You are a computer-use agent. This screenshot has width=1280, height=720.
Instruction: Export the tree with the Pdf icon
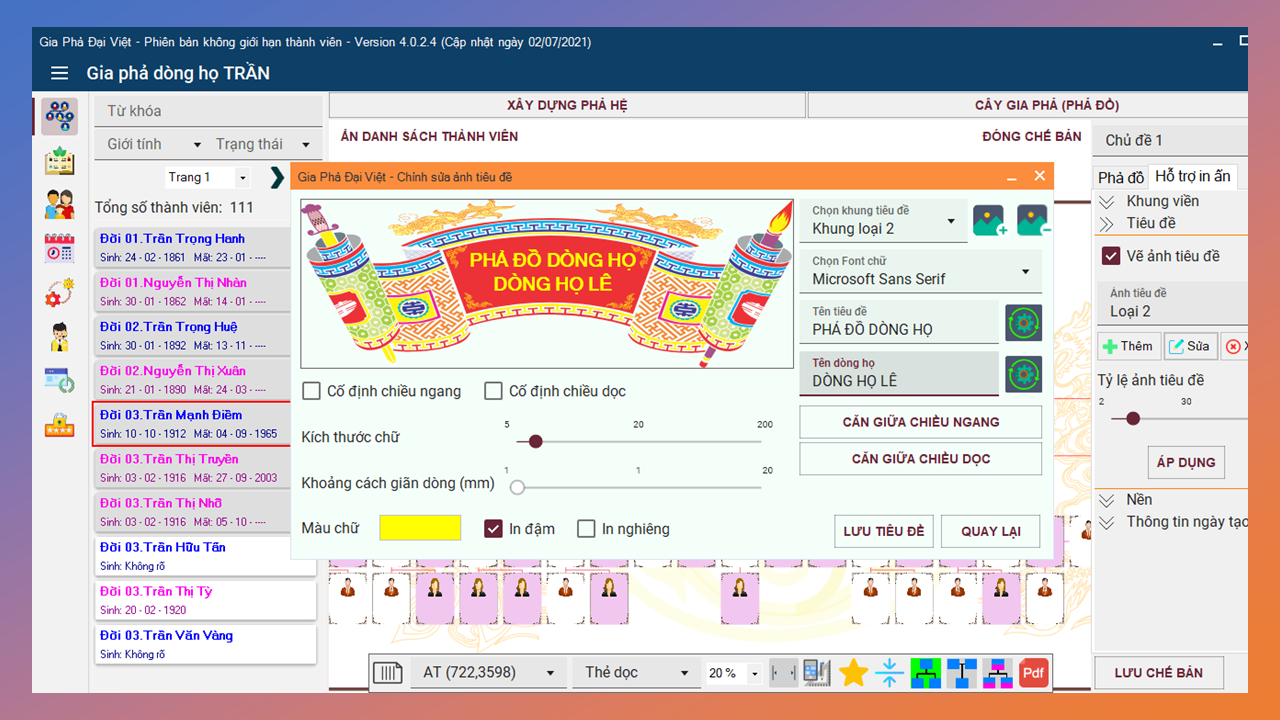pos(1033,673)
